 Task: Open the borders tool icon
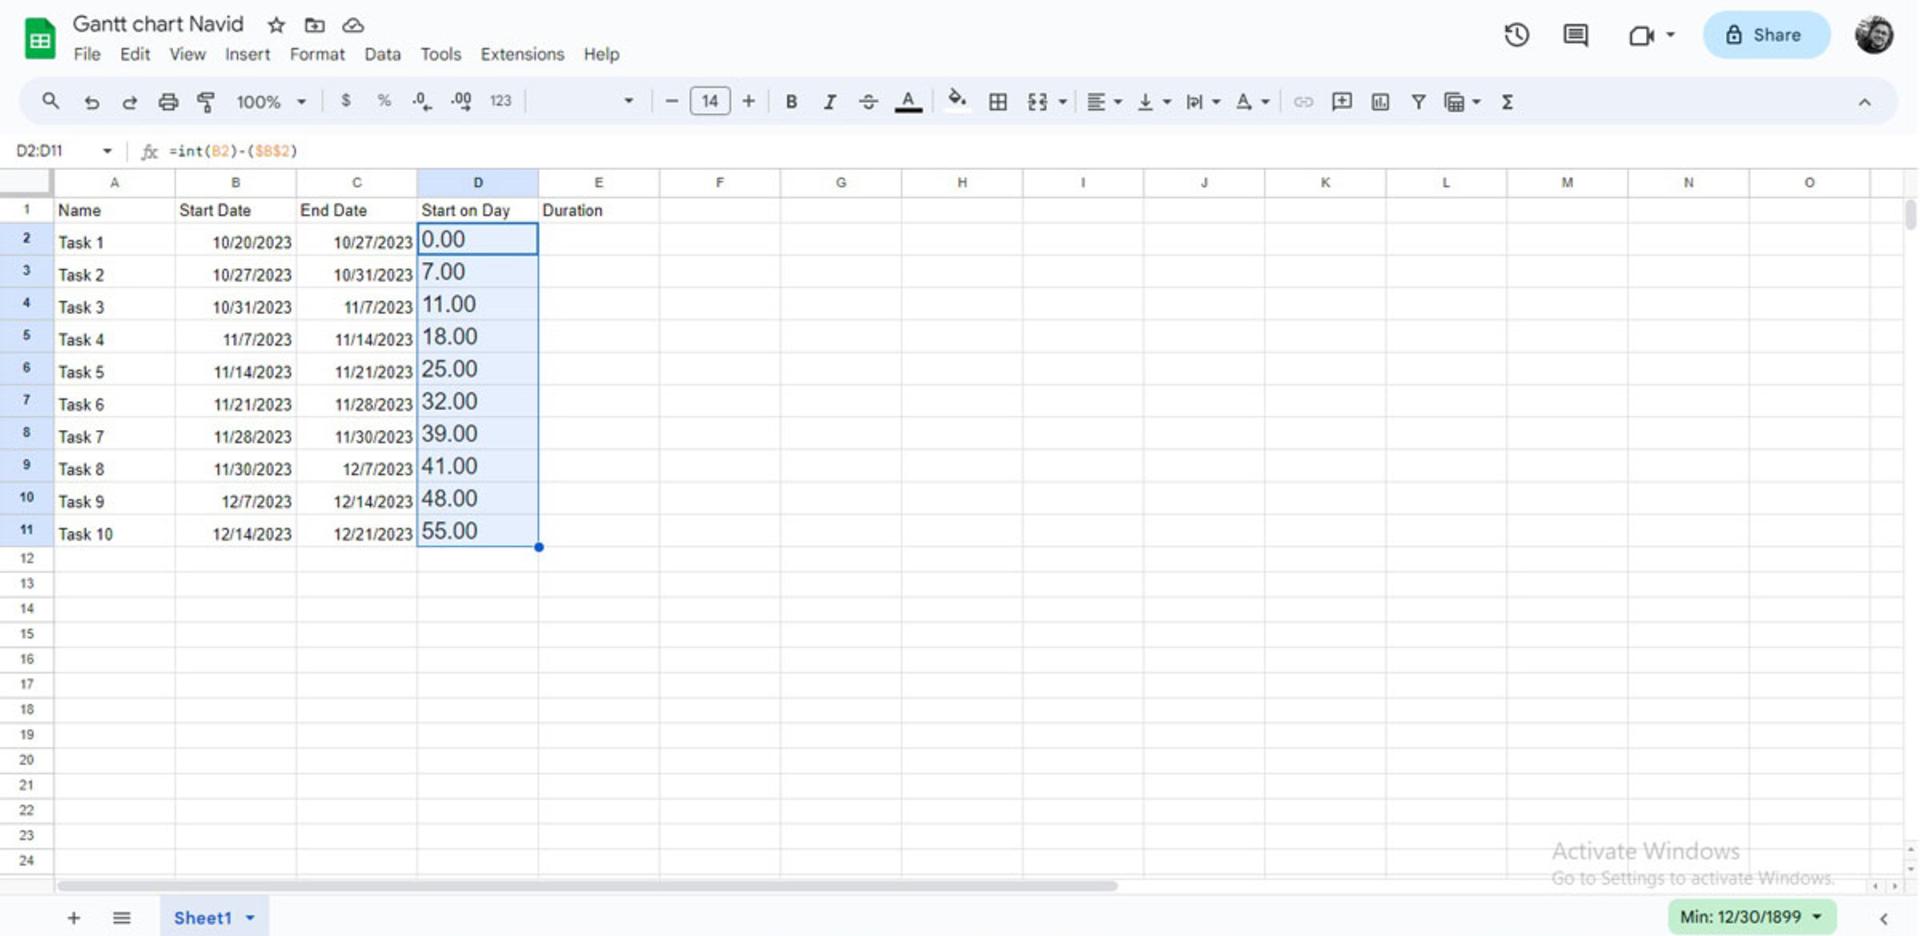tap(997, 101)
